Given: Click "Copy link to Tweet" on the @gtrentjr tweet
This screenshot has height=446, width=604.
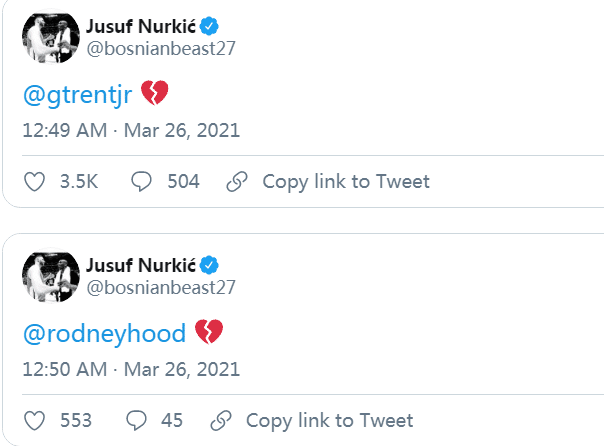Looking at the screenshot, I should point(345,181).
